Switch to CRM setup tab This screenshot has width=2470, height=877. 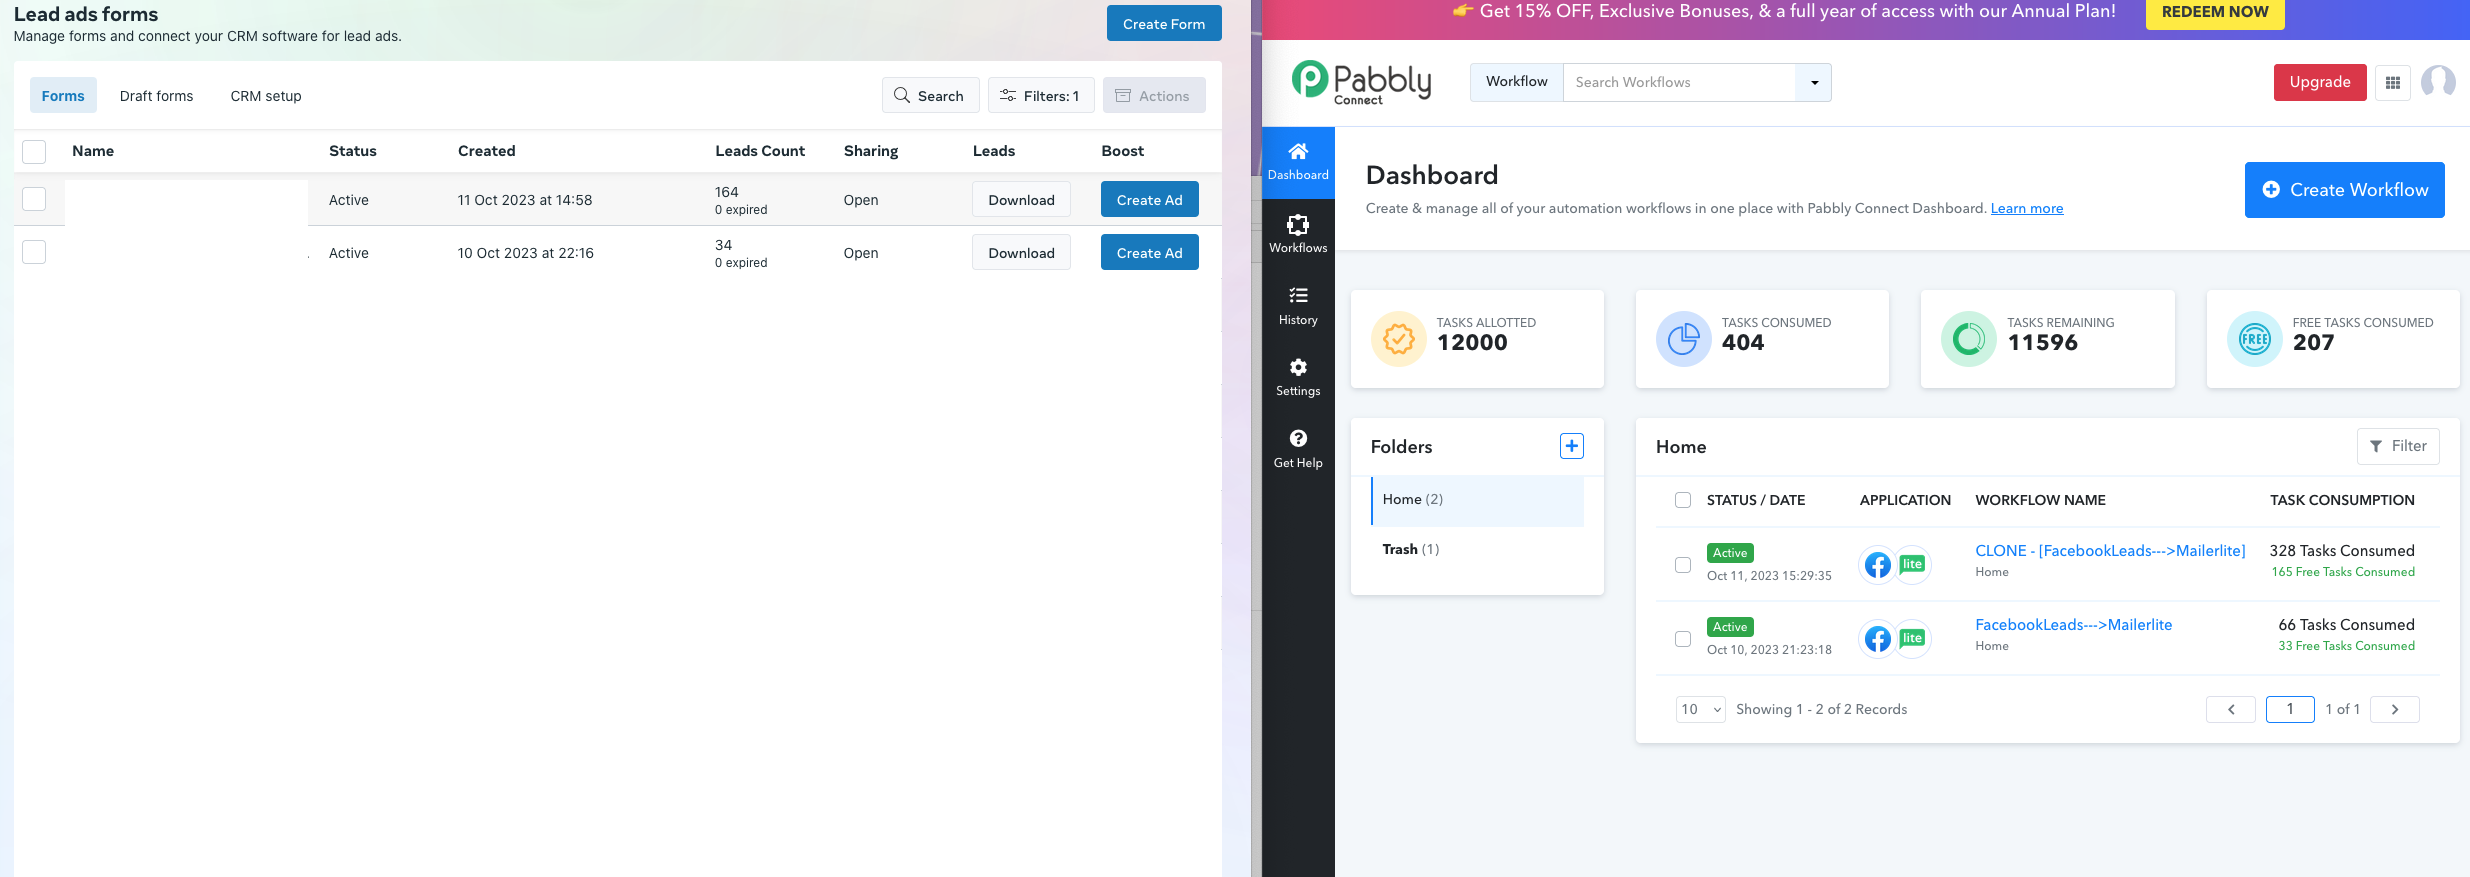[266, 96]
